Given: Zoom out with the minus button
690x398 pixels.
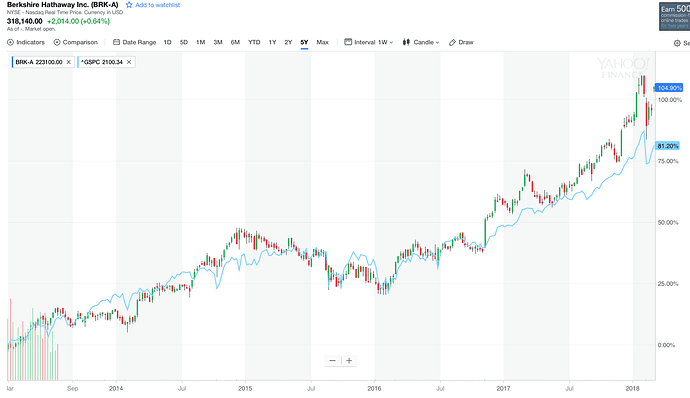Looking at the screenshot, I should (x=333, y=361).
